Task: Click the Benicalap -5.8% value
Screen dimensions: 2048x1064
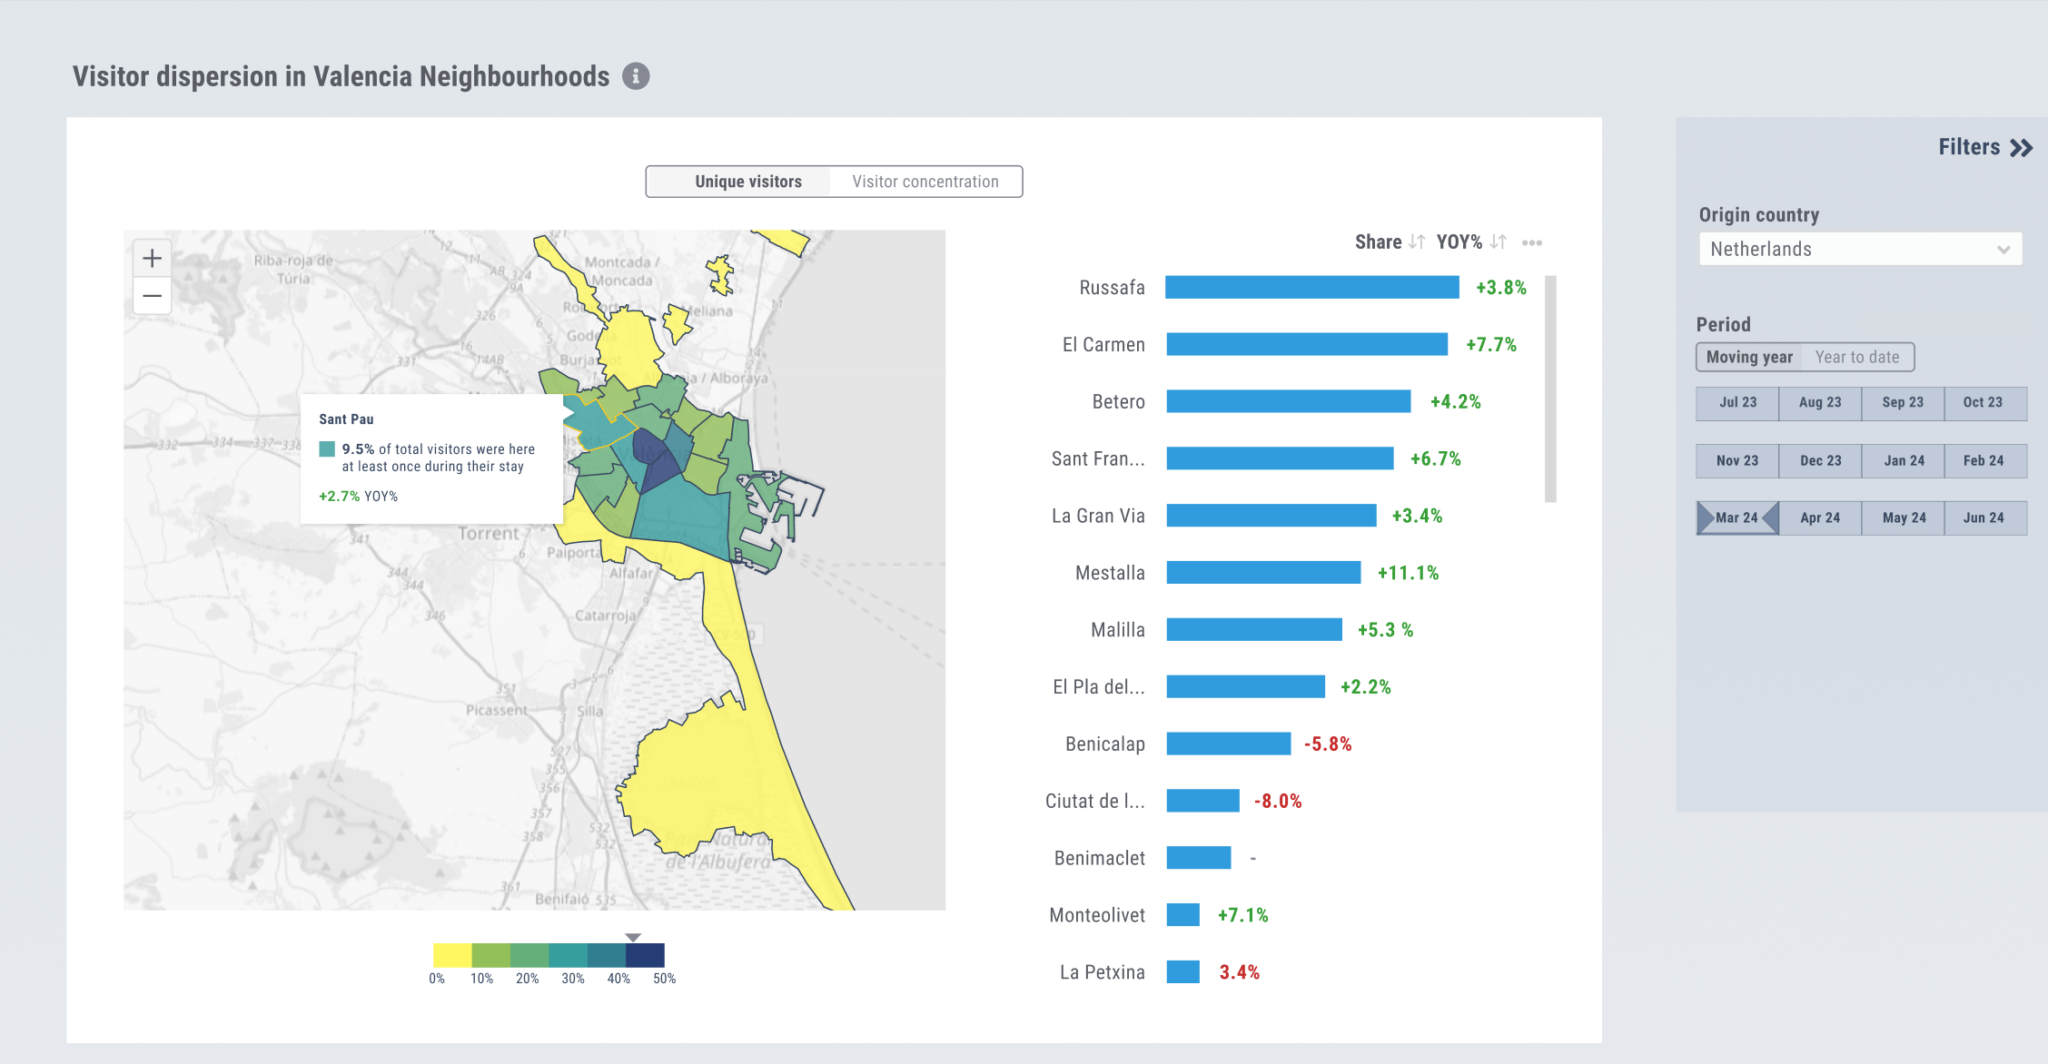Action: click(x=1327, y=744)
